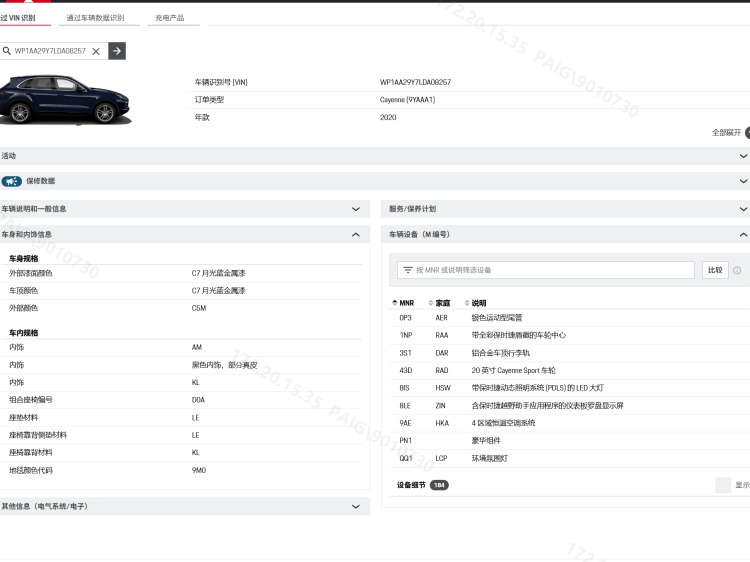
Task: Select equipment row 0P3 银色运动型尾管
Action: pos(569,318)
